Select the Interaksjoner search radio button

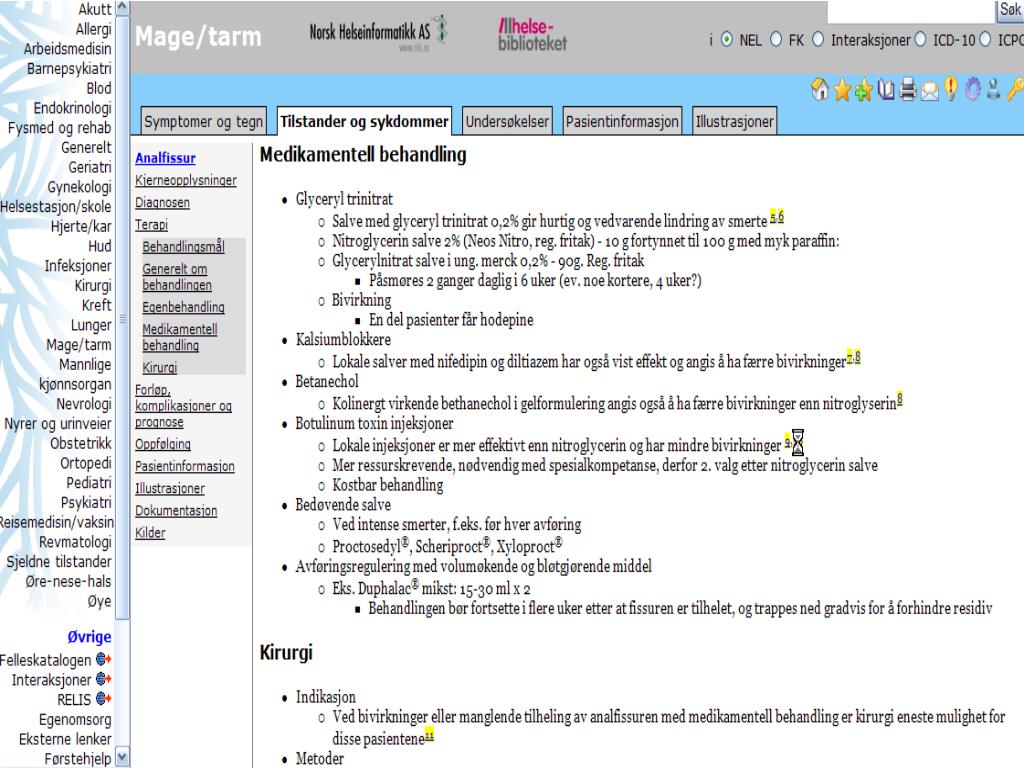(818, 40)
